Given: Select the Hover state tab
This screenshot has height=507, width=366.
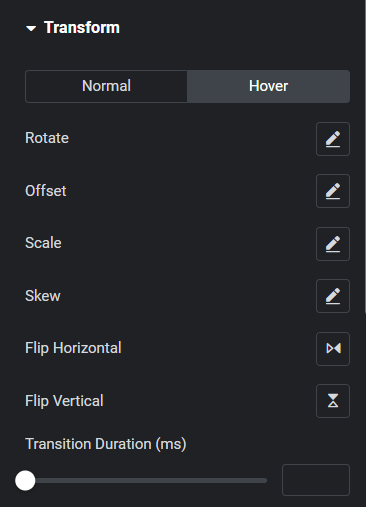Looking at the screenshot, I should 268,86.
